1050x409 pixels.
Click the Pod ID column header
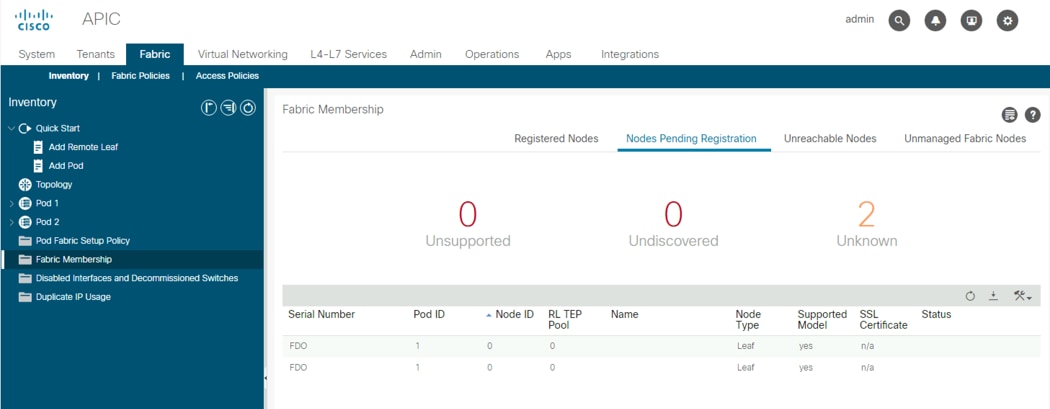point(429,315)
